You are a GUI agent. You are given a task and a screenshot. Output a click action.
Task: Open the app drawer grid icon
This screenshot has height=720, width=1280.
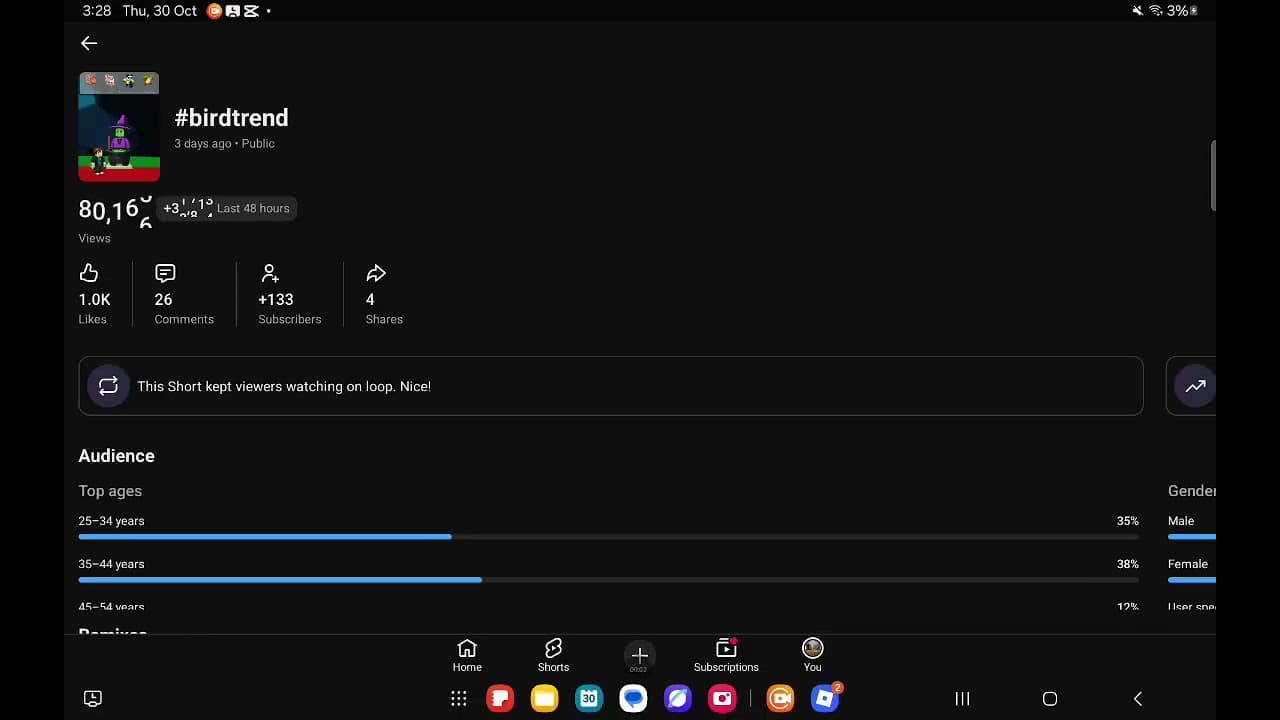[x=458, y=699]
